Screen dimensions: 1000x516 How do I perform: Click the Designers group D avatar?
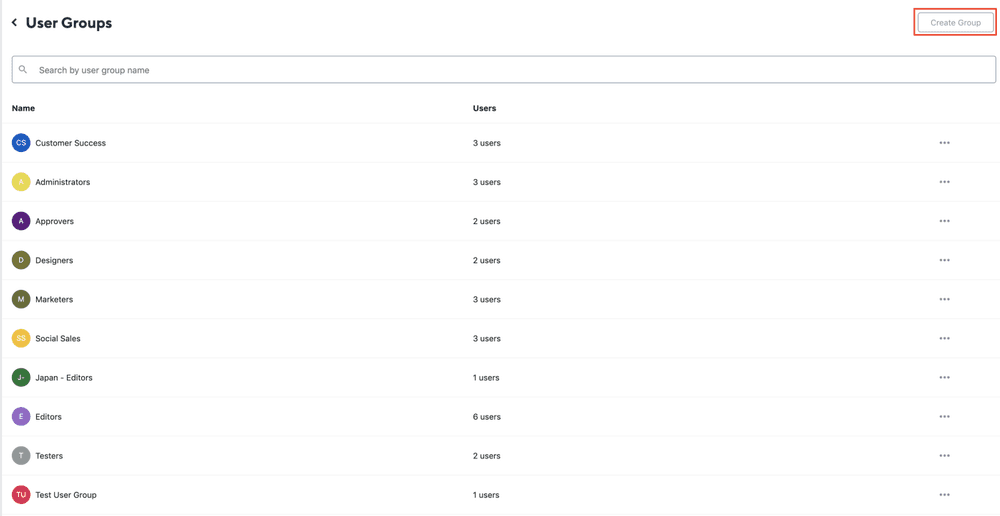click(x=21, y=260)
